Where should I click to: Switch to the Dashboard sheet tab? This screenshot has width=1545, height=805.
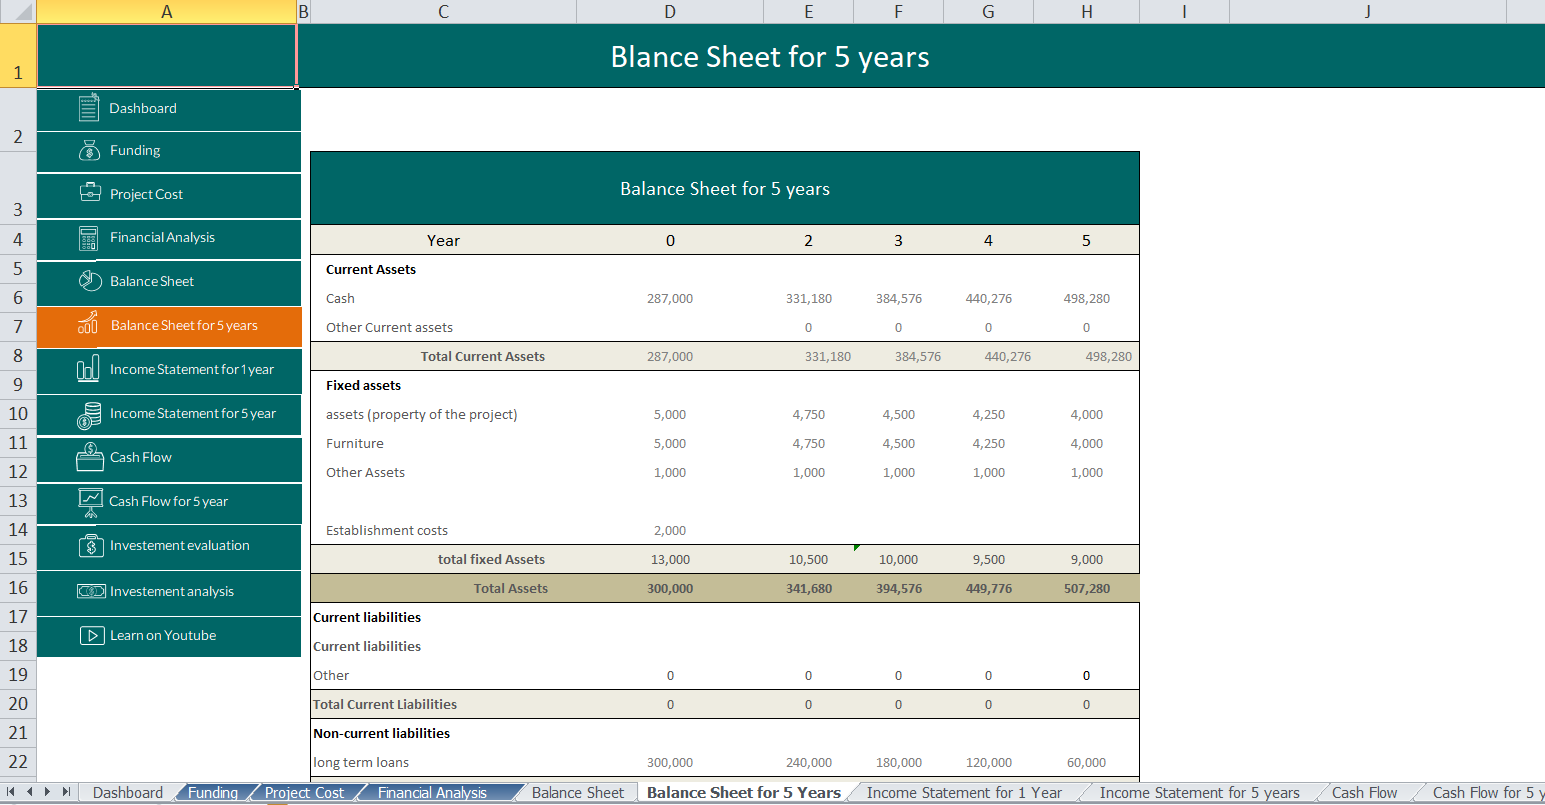coord(127,793)
